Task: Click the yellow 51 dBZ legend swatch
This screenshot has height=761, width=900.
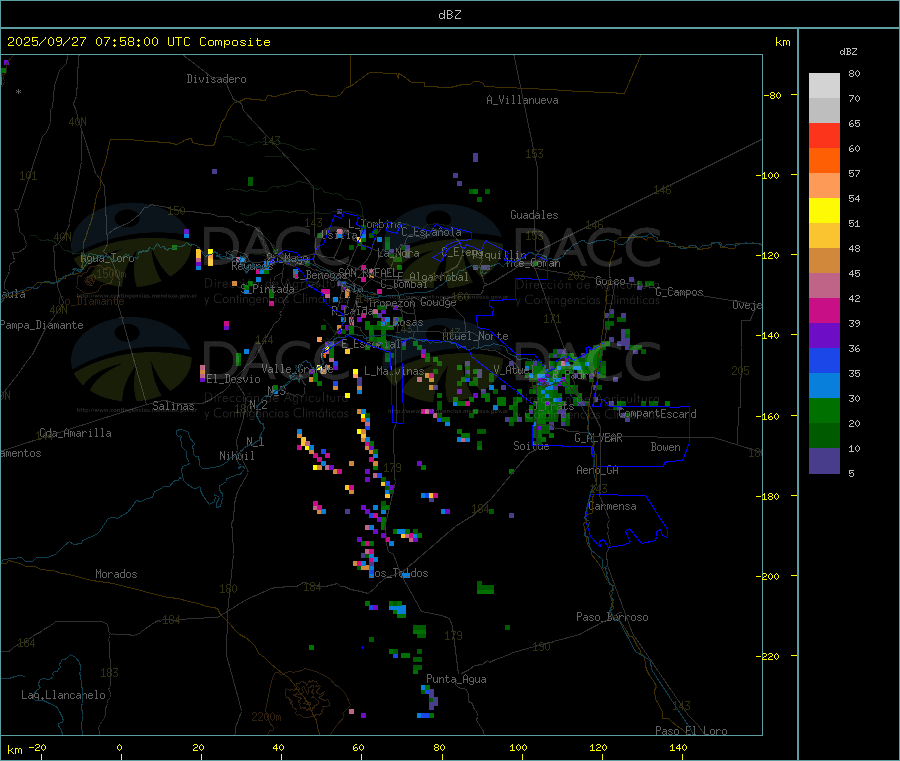Action: click(x=824, y=211)
